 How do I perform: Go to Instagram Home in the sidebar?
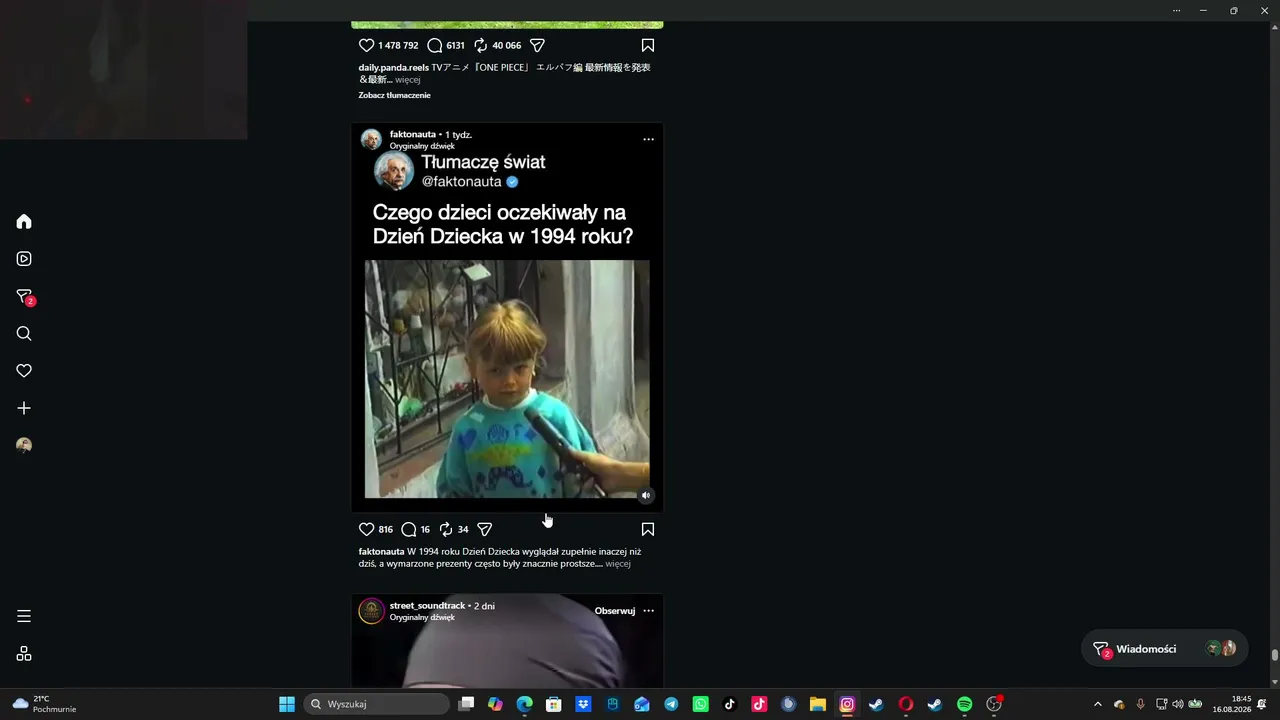tap(24, 221)
